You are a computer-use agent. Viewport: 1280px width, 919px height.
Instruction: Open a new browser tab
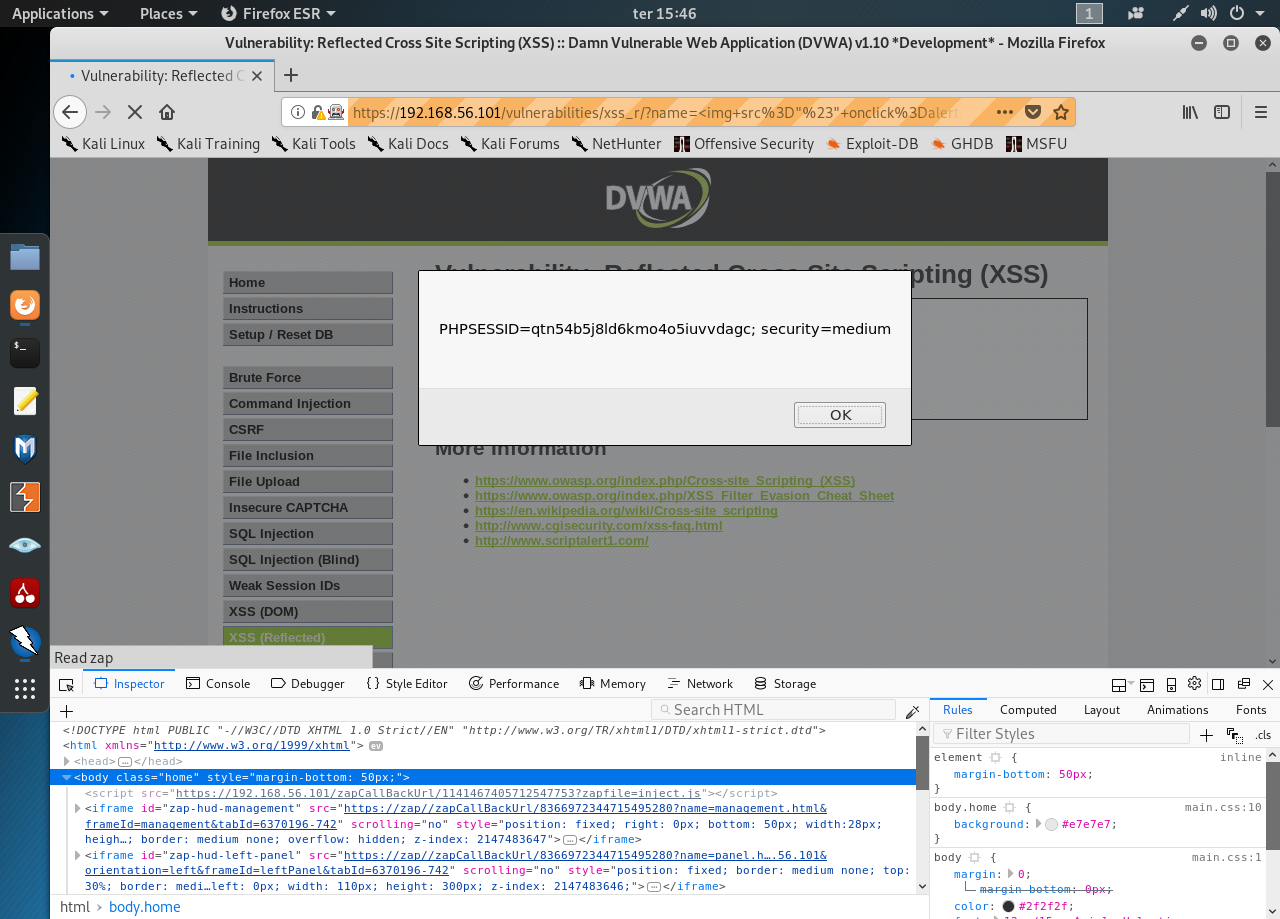click(291, 75)
